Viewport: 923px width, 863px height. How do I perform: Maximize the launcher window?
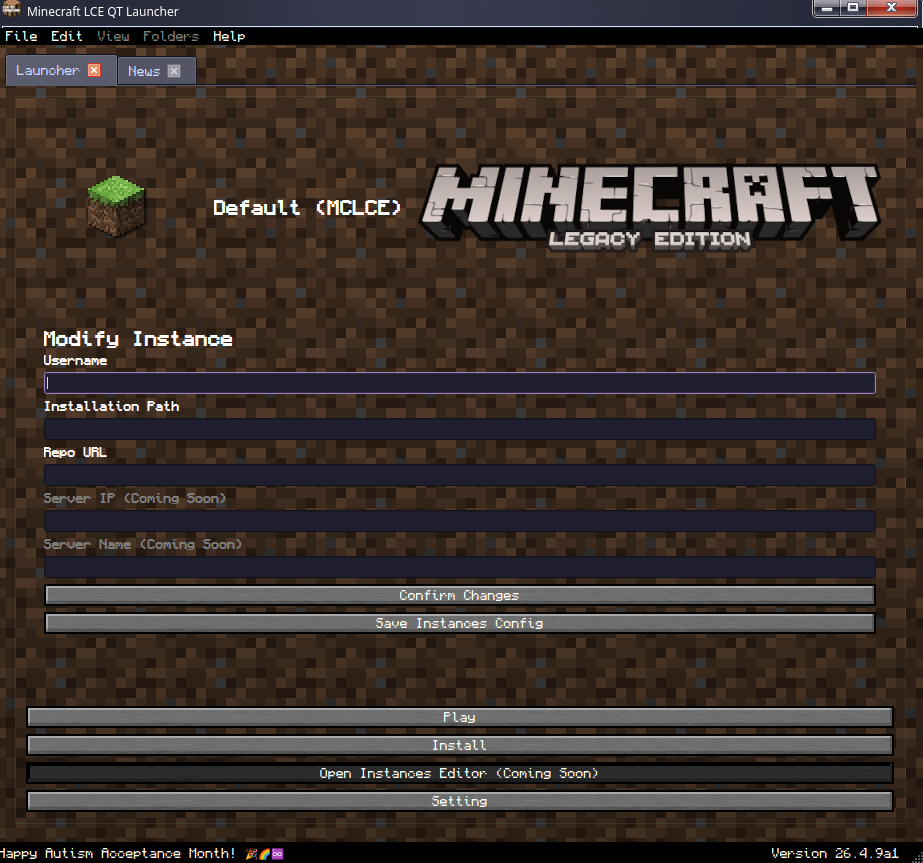[853, 8]
